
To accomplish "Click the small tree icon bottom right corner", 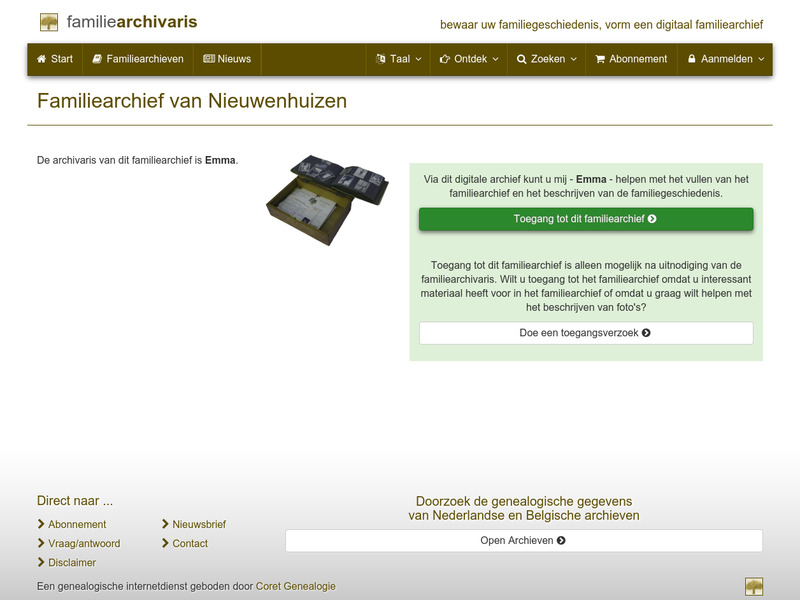I will pos(755,586).
